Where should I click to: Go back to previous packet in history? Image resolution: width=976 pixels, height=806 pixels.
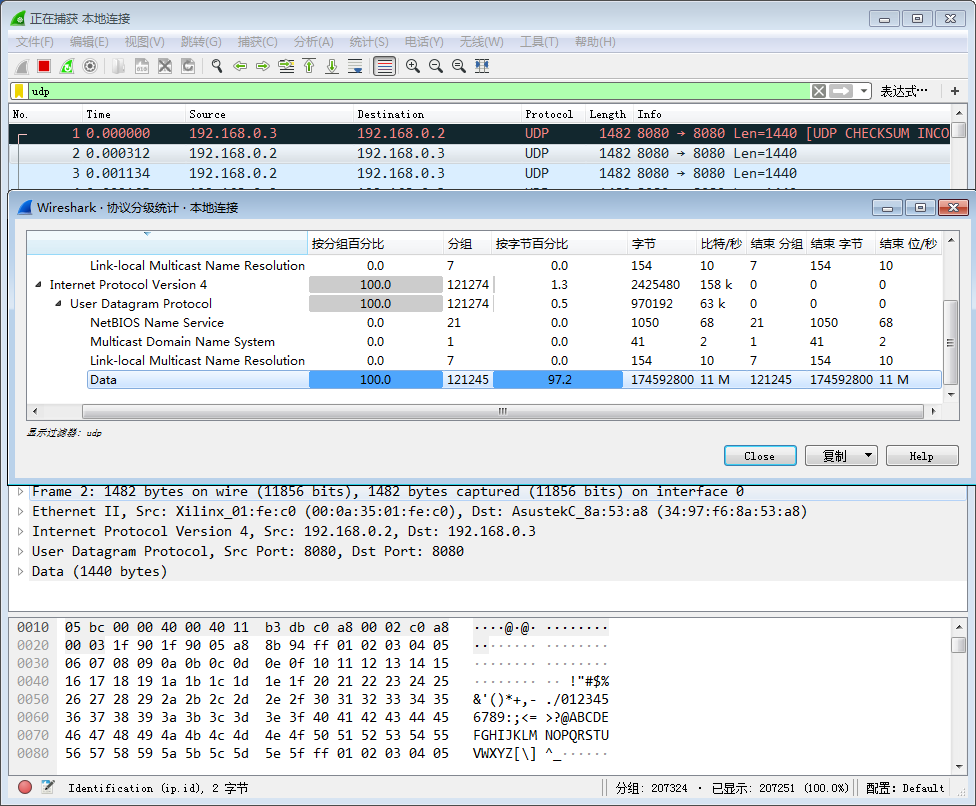point(240,66)
